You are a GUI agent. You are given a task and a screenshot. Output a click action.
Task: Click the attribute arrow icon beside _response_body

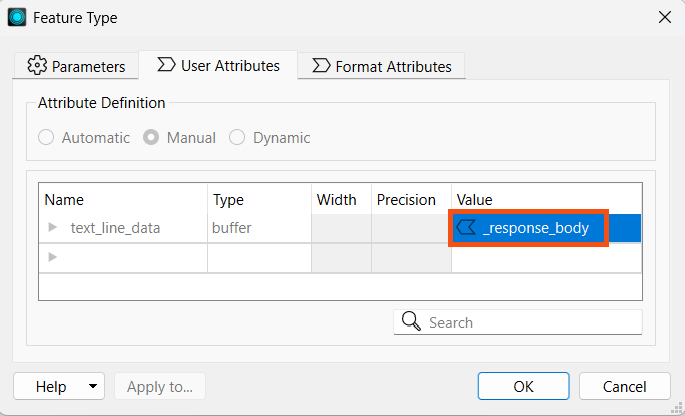pos(466,228)
